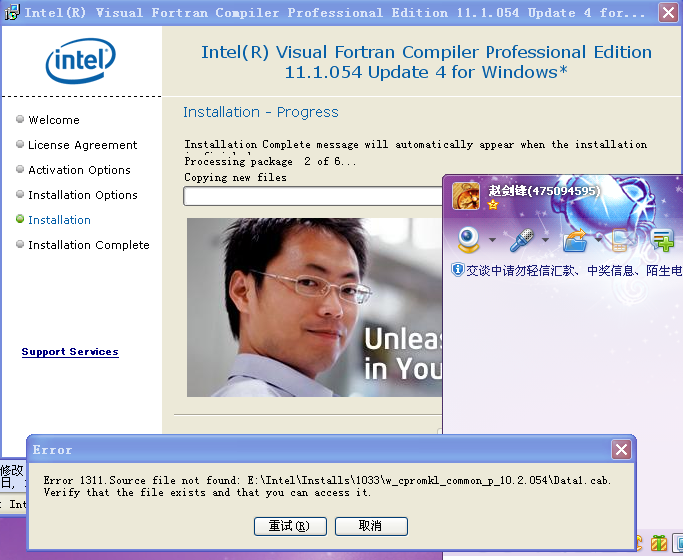The height and width of the screenshot is (560, 683).
Task: Click the send file folder icon in QQ
Action: pos(575,240)
